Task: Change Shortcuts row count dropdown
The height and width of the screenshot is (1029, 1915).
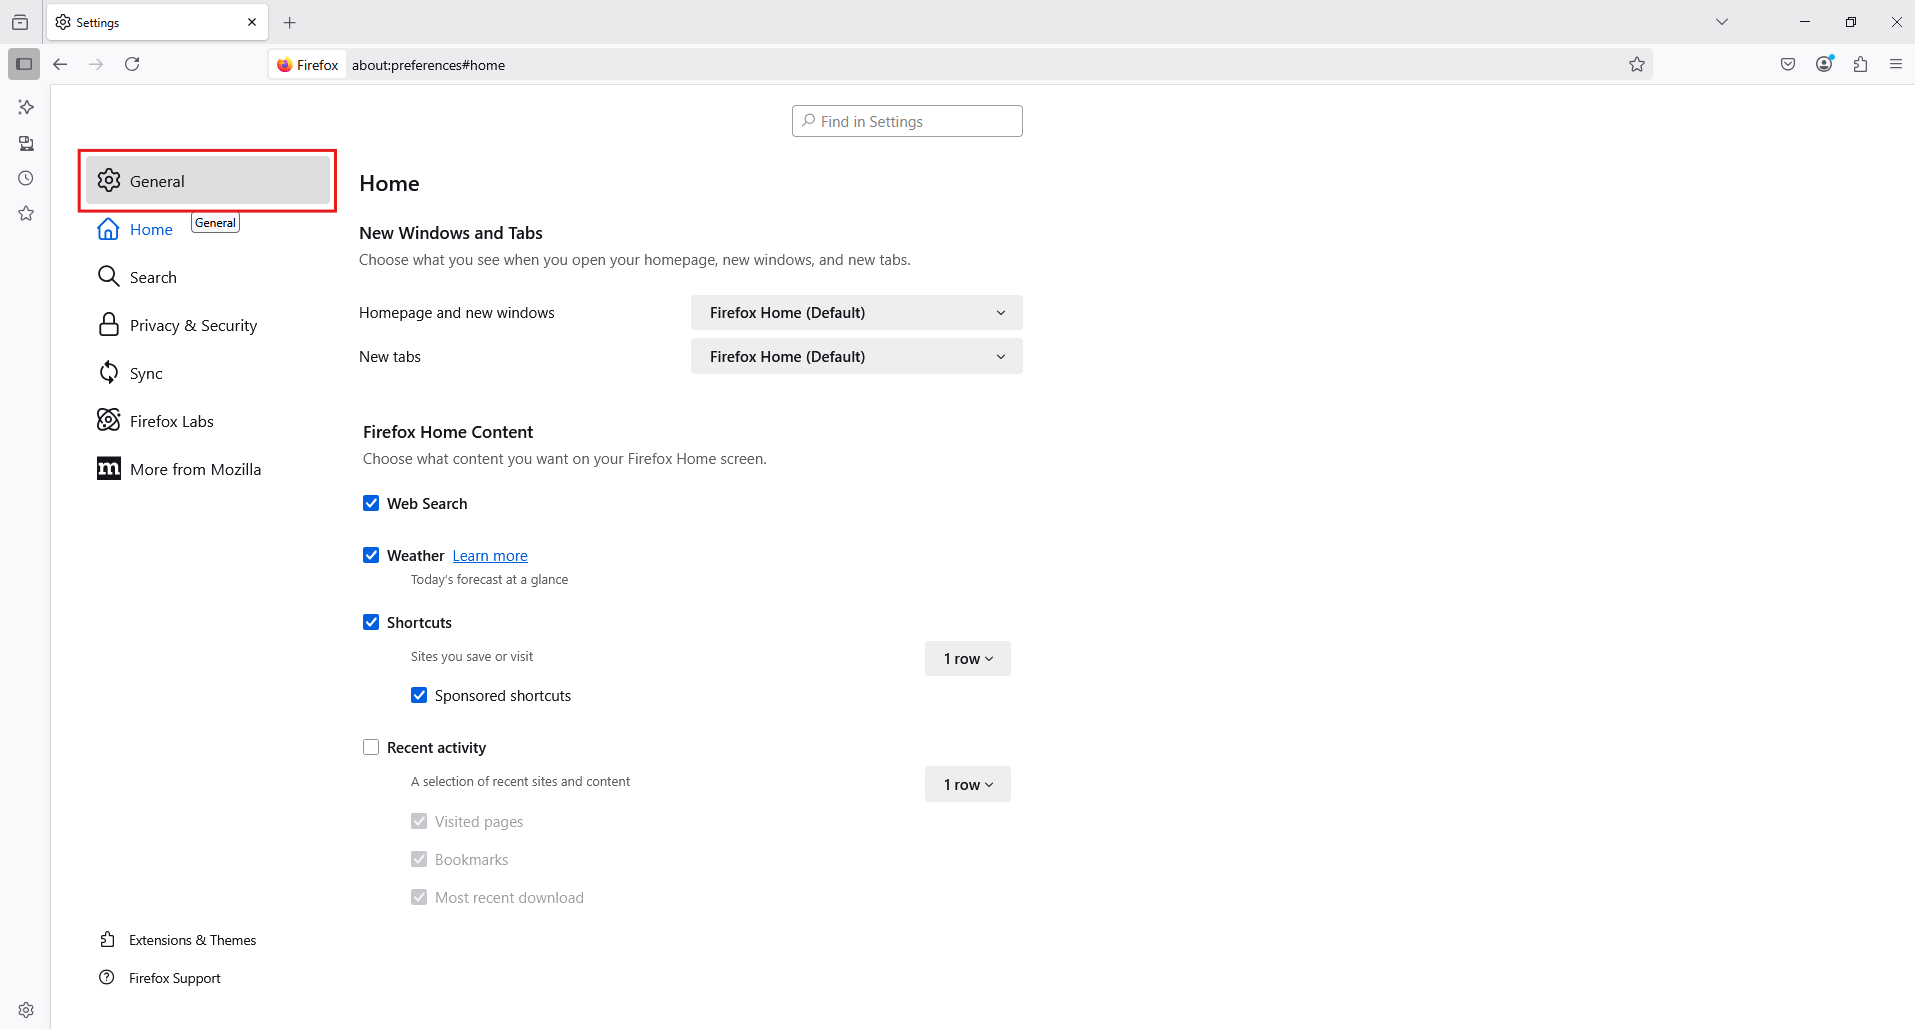Action: (x=967, y=659)
